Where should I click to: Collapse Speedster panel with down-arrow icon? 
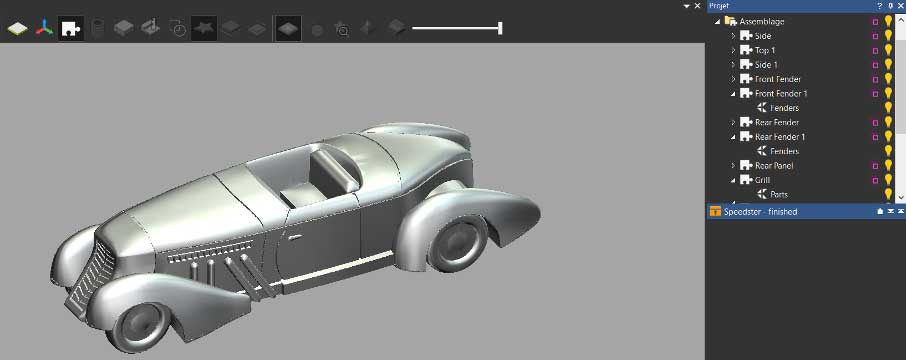coord(891,211)
